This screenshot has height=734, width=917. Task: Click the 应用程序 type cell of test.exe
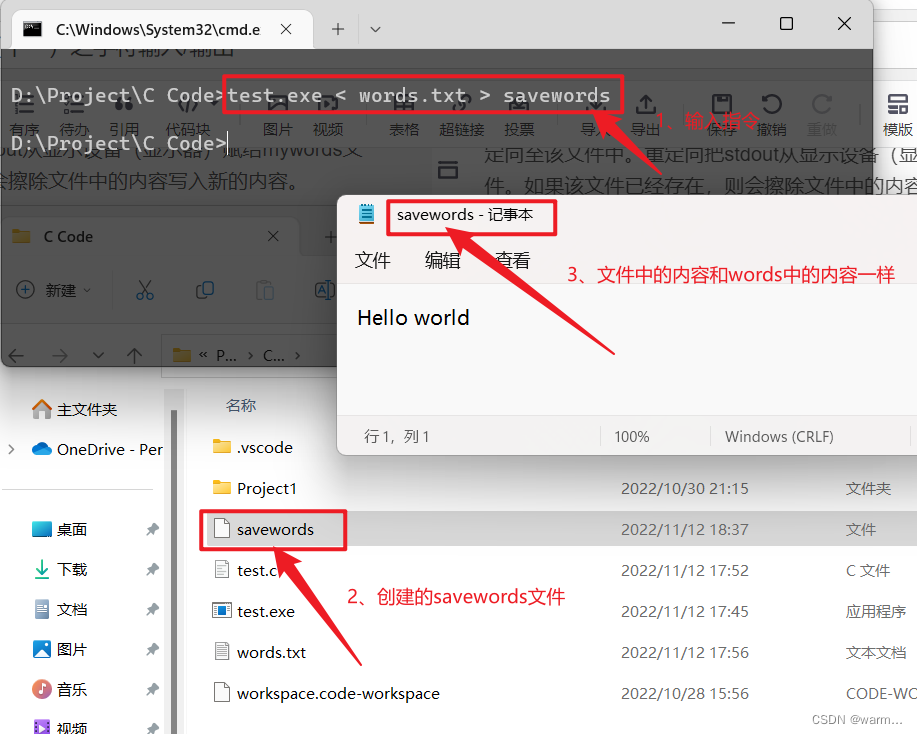(x=875, y=611)
